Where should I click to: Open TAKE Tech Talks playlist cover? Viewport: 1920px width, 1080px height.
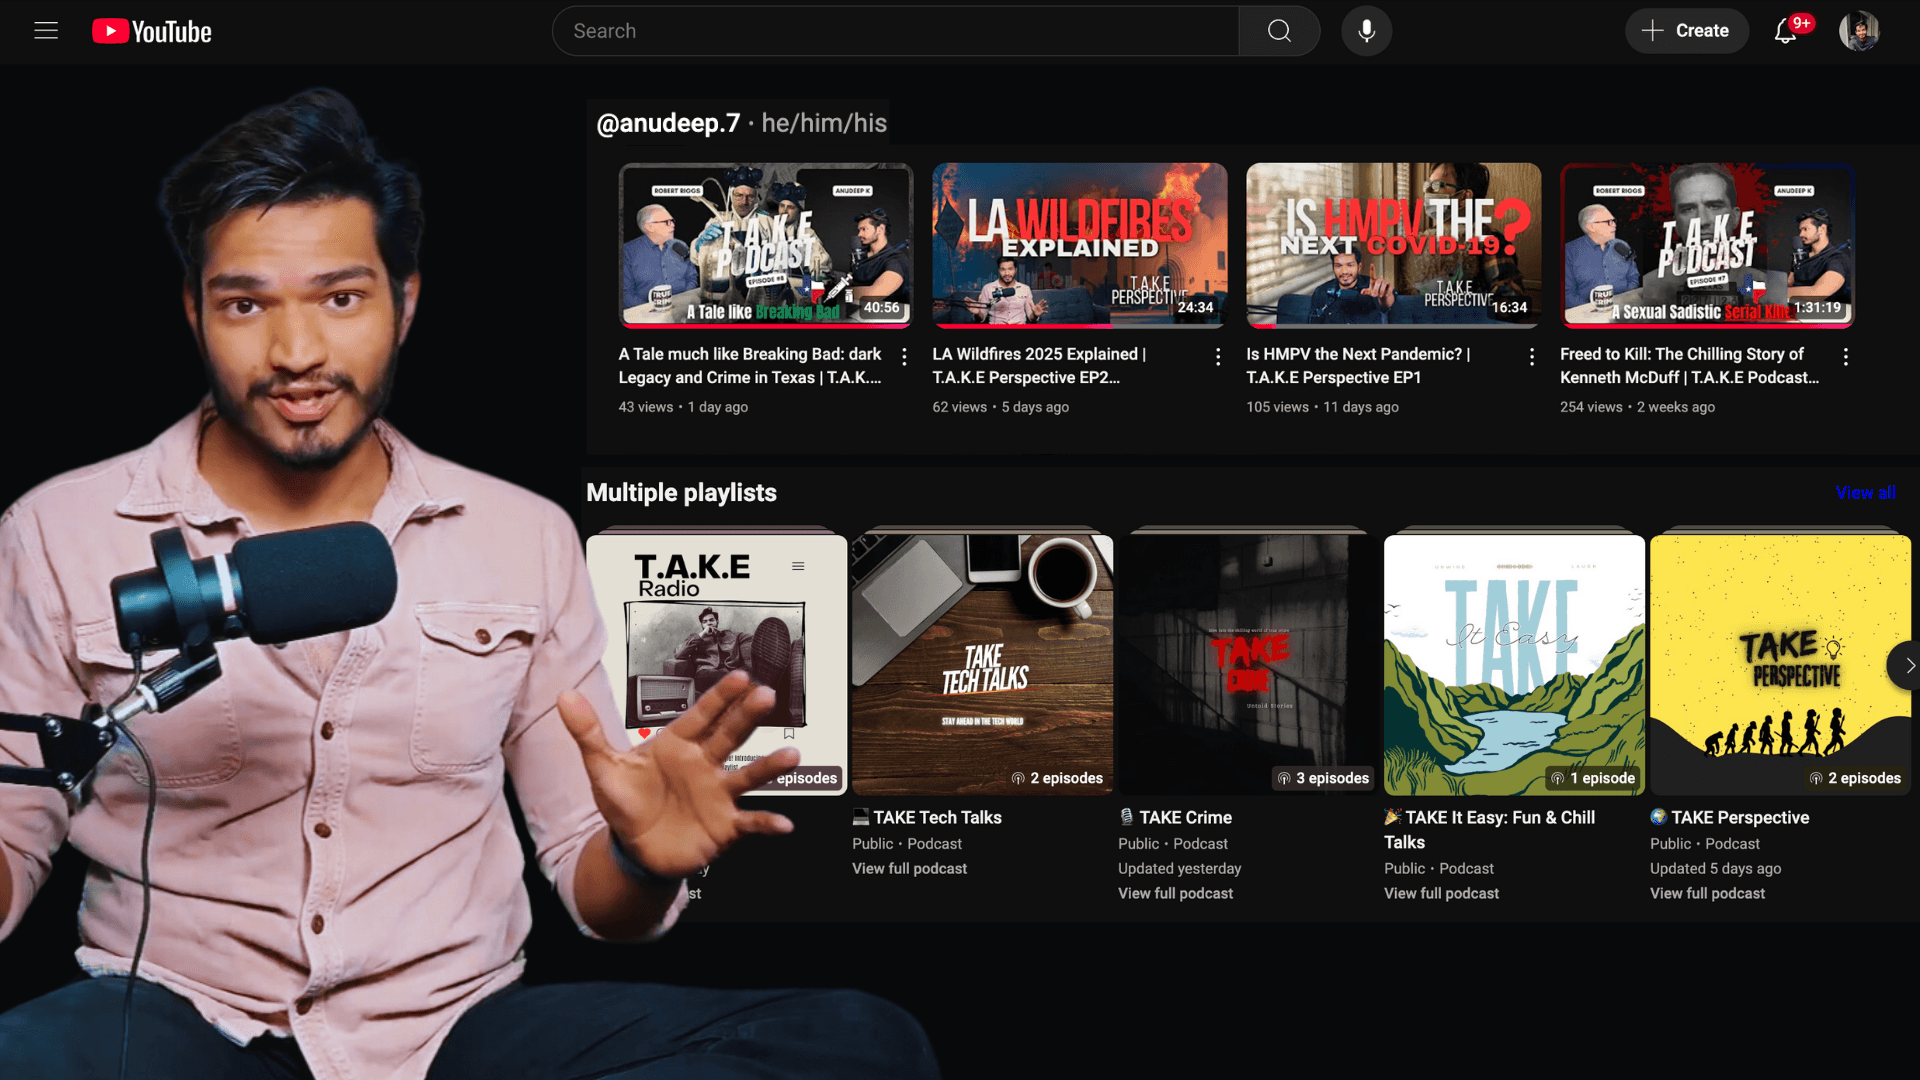(982, 665)
